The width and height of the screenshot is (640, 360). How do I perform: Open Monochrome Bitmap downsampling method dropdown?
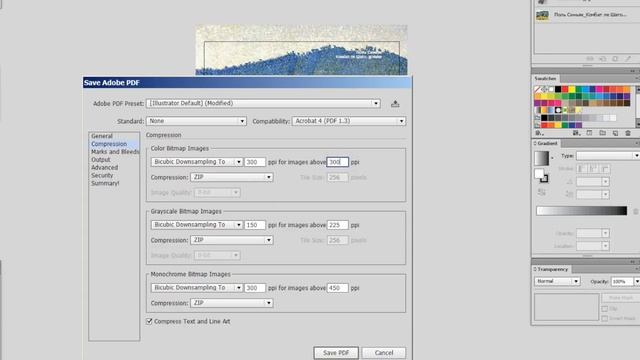[197, 288]
